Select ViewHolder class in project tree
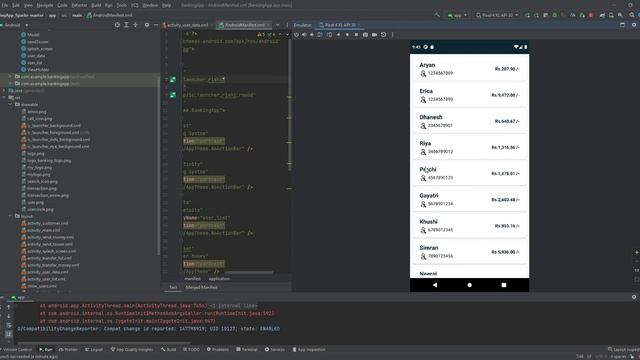The height and width of the screenshot is (360, 640). pos(35,69)
